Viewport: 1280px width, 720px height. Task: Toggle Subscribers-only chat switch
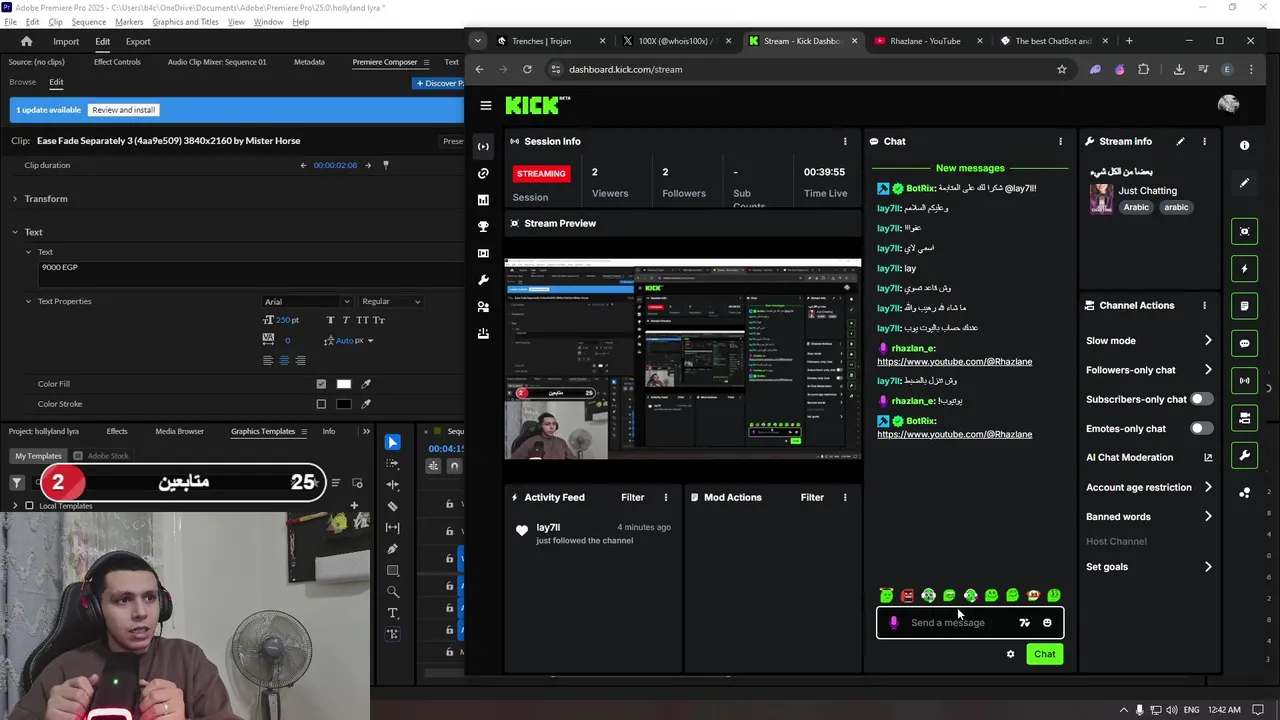pos(1201,399)
